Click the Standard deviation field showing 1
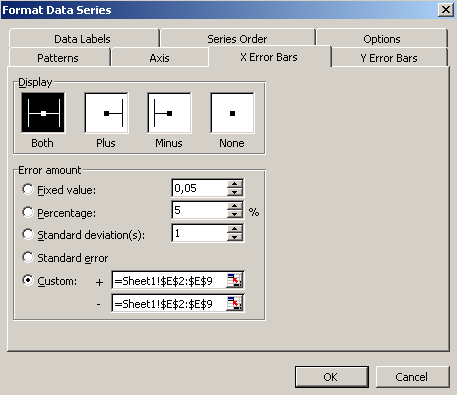The width and height of the screenshot is (457, 395). (200, 233)
